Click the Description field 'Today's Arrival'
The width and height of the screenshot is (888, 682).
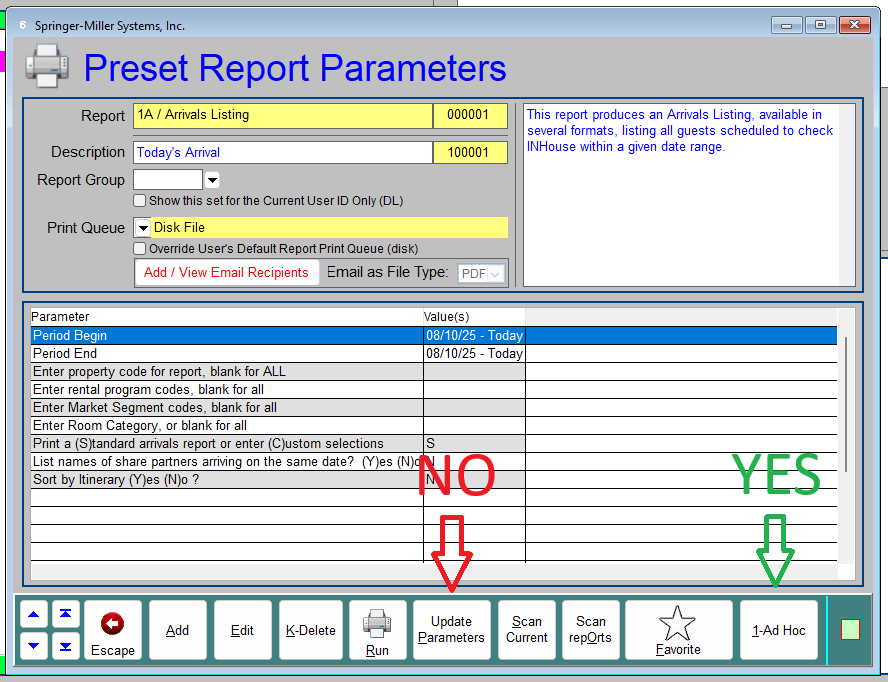282,152
